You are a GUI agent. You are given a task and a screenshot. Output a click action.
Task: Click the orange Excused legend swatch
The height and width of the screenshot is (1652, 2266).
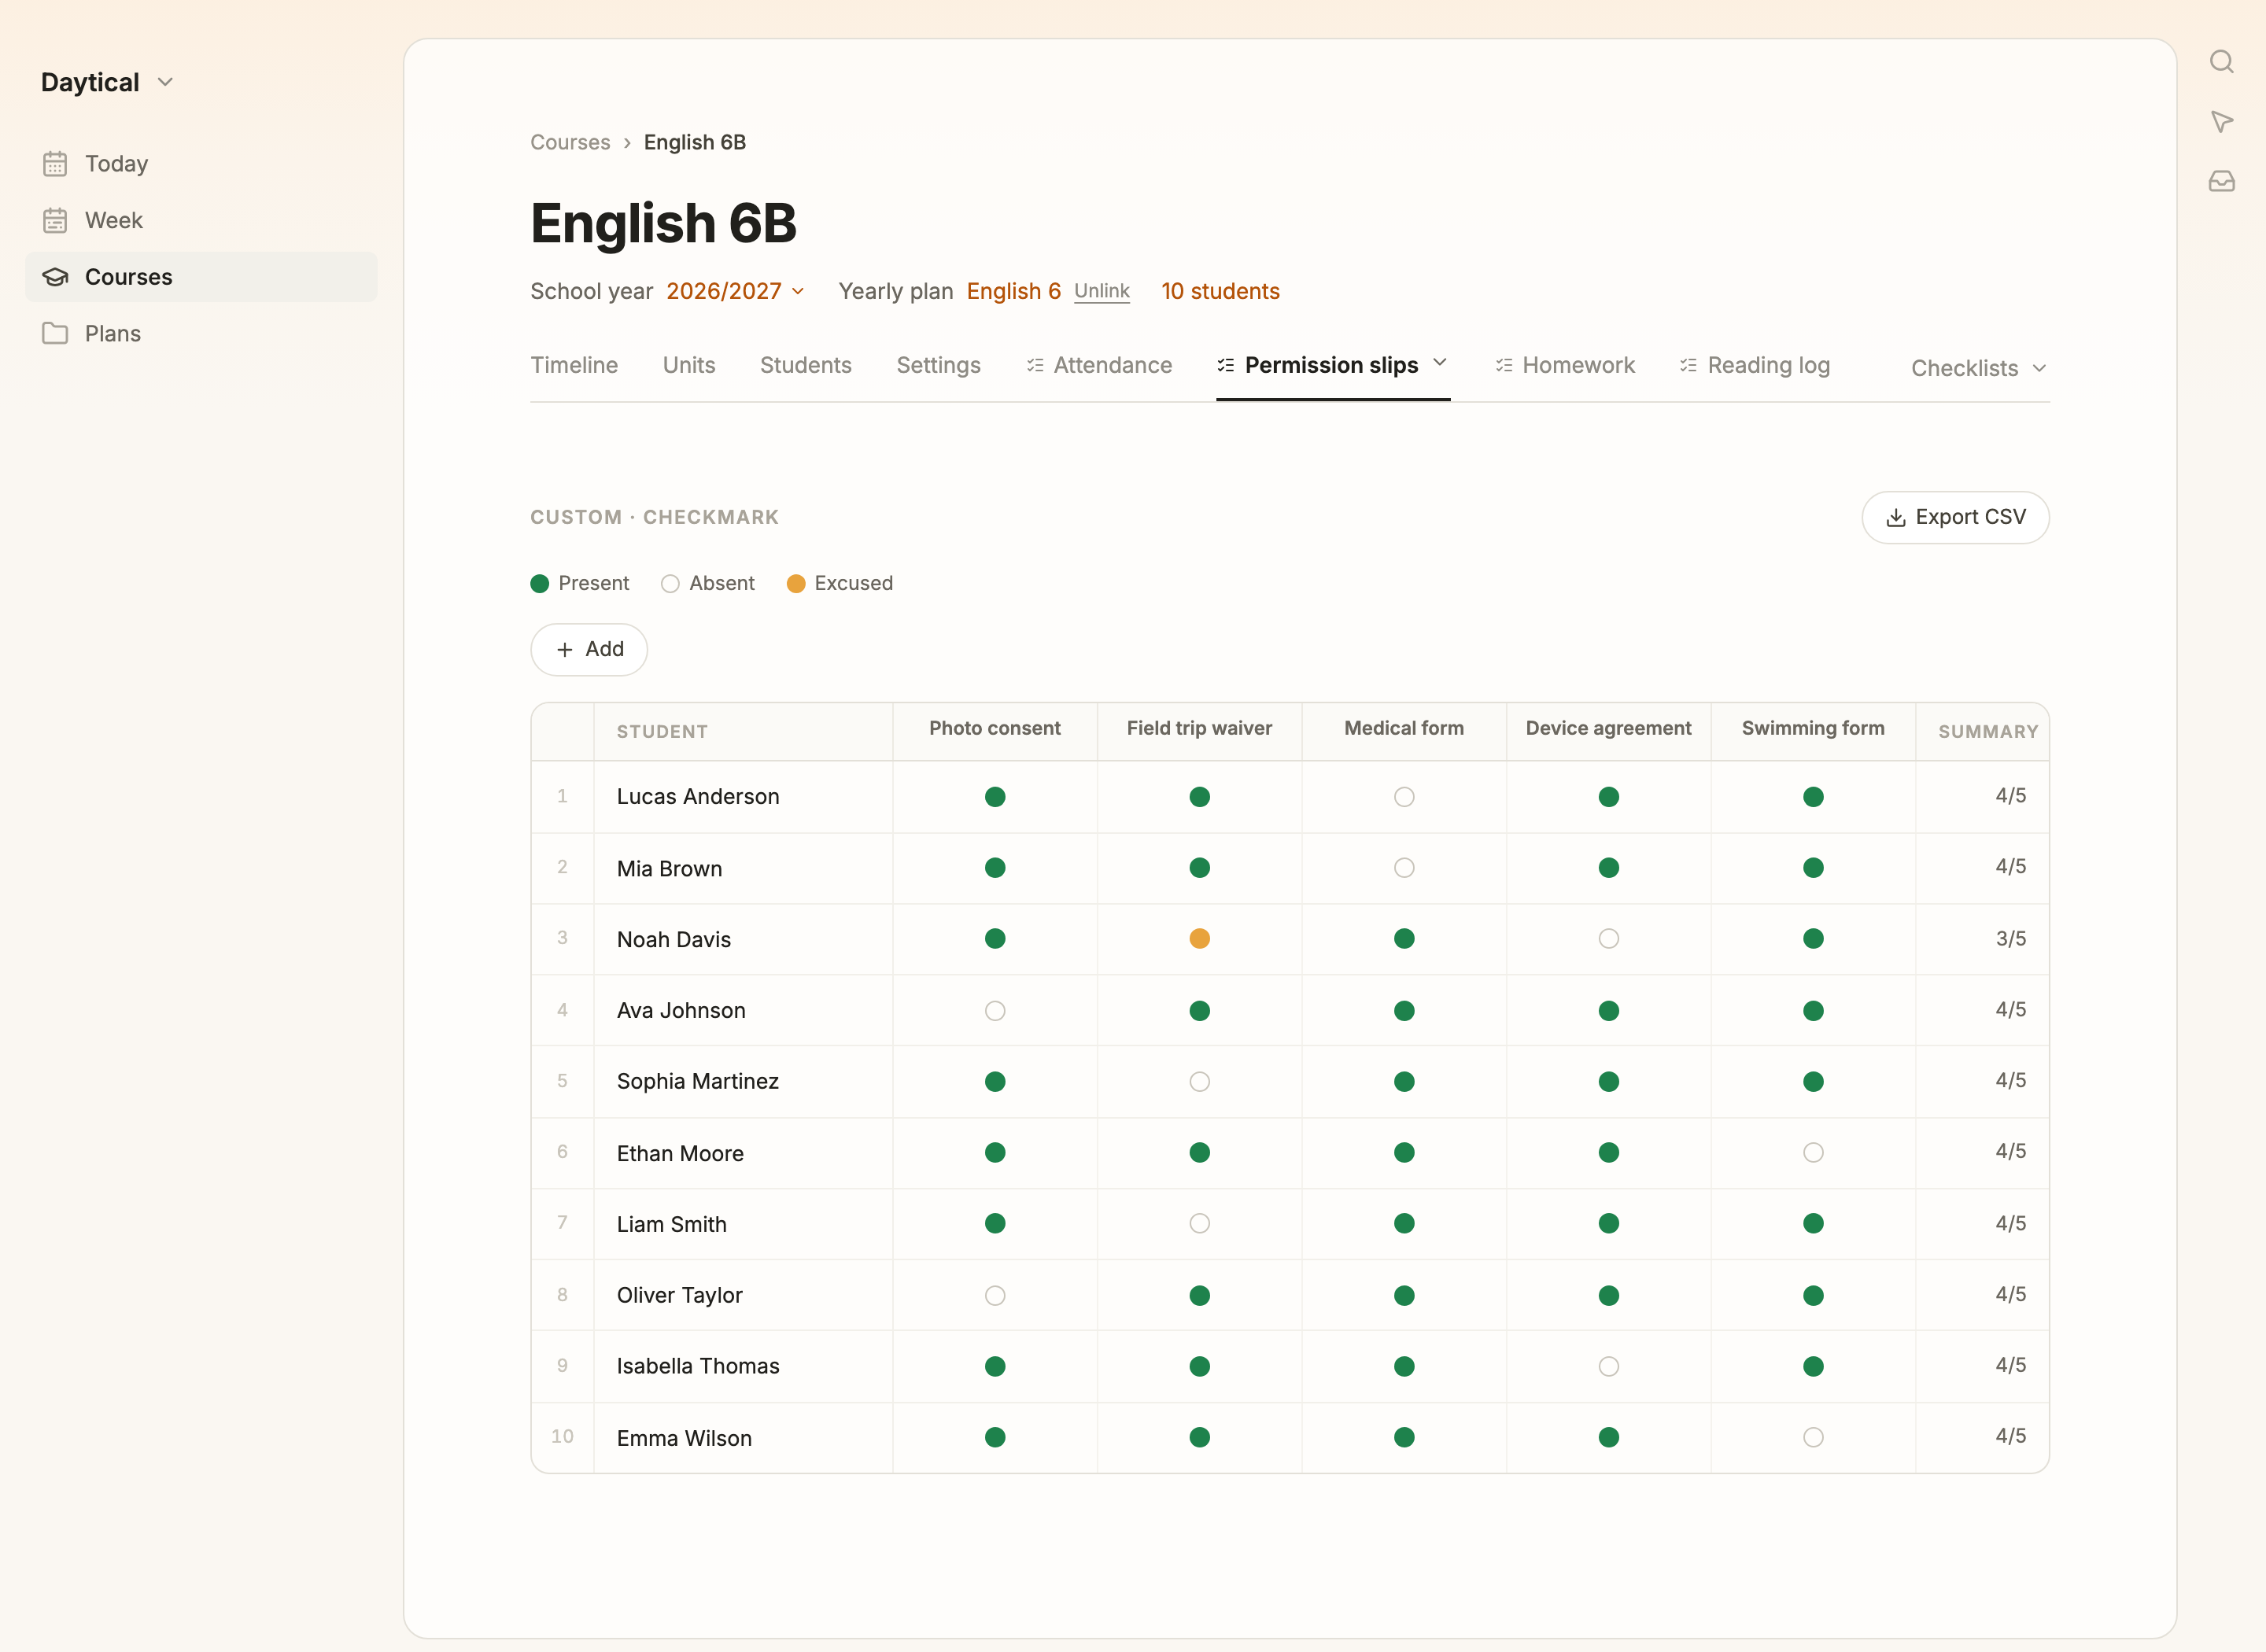point(796,584)
